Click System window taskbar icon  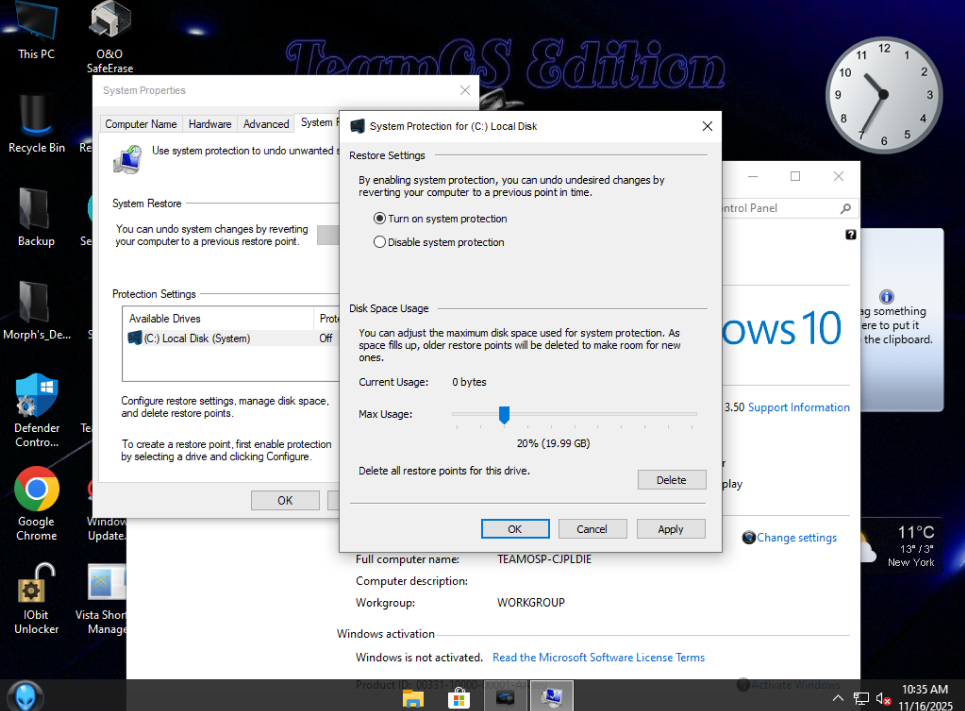(x=551, y=697)
